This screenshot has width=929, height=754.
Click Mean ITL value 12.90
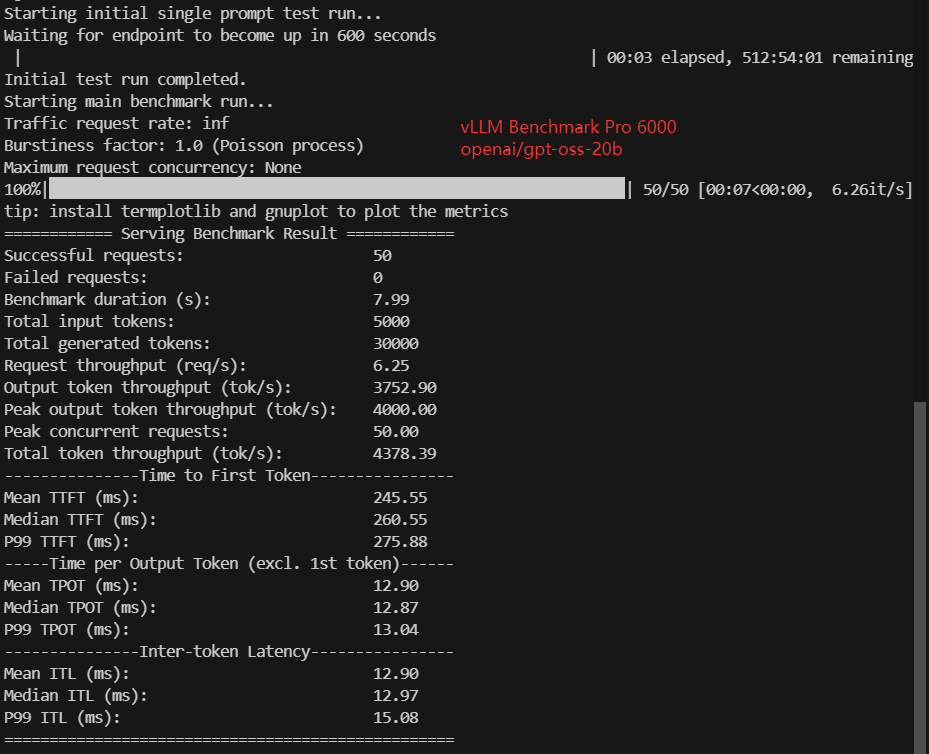[x=396, y=673]
